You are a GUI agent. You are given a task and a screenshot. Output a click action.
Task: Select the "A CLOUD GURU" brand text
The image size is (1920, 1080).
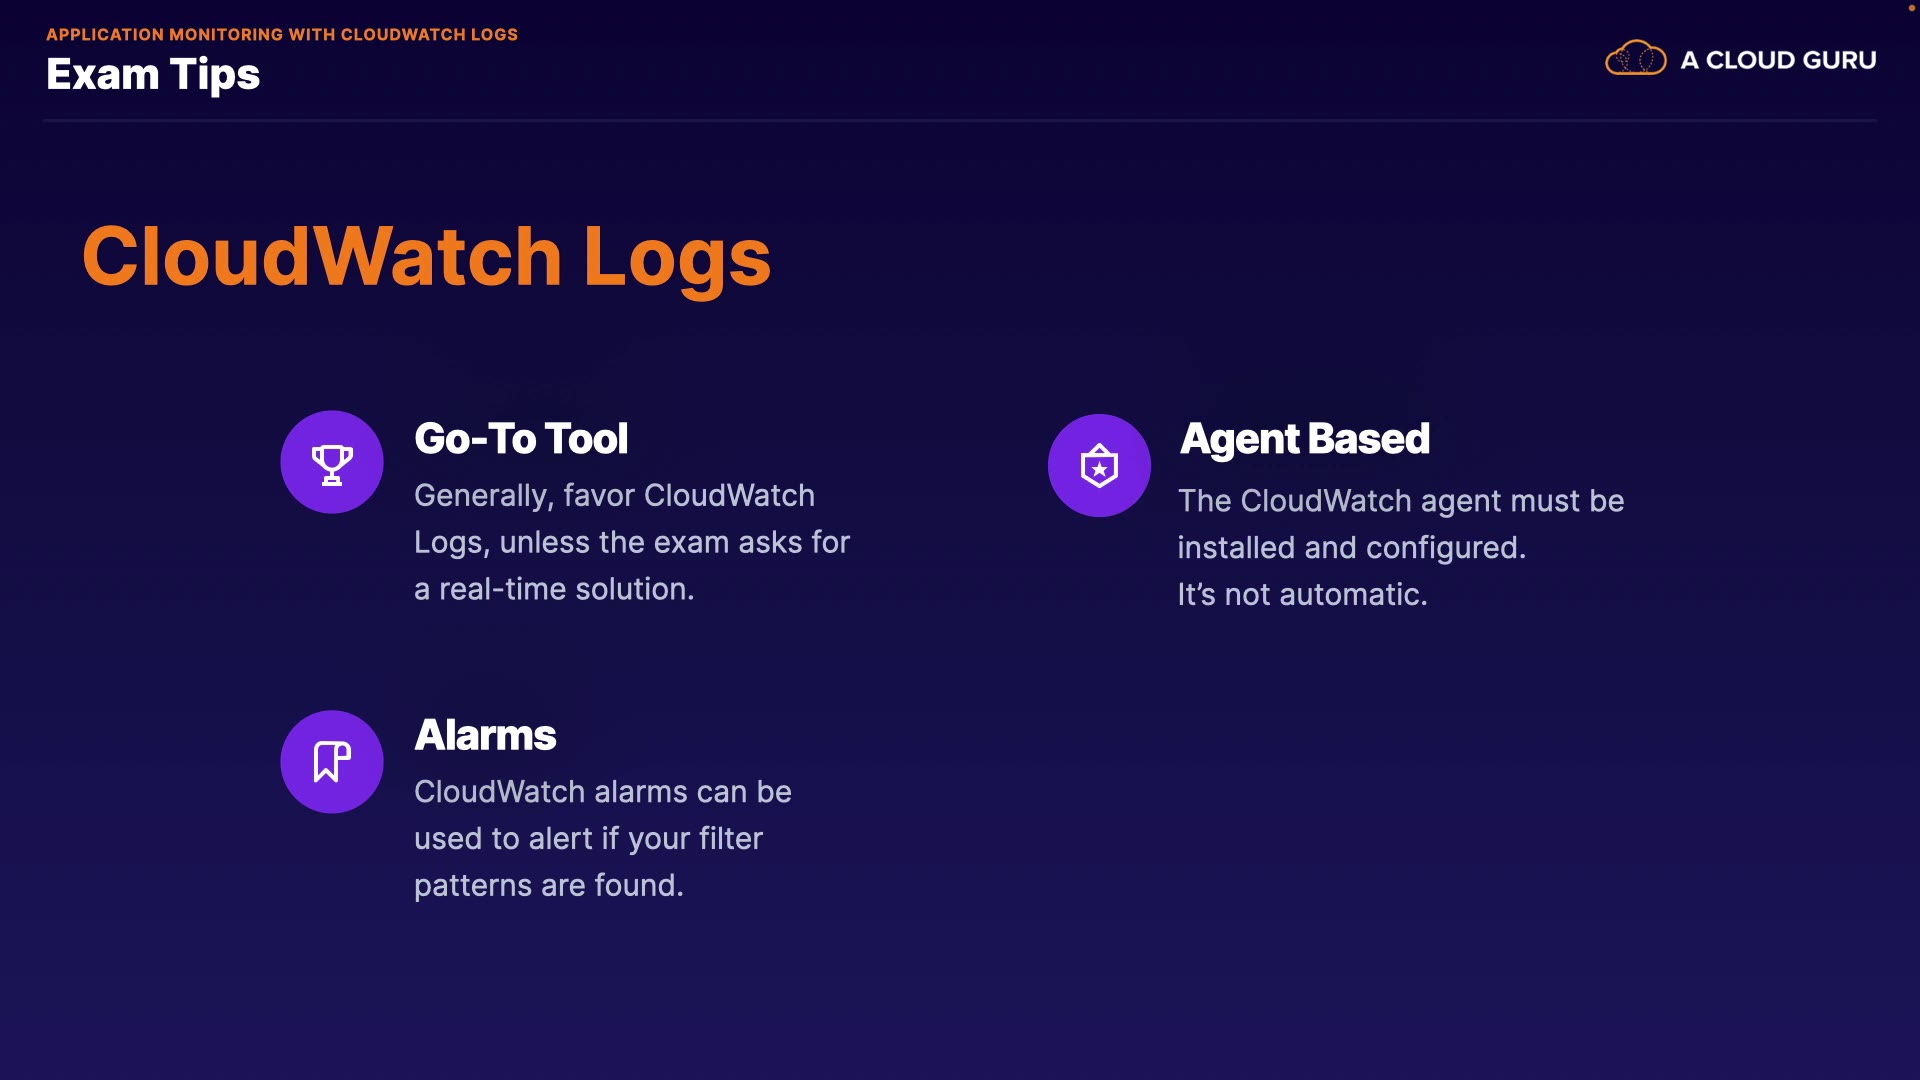(1778, 60)
